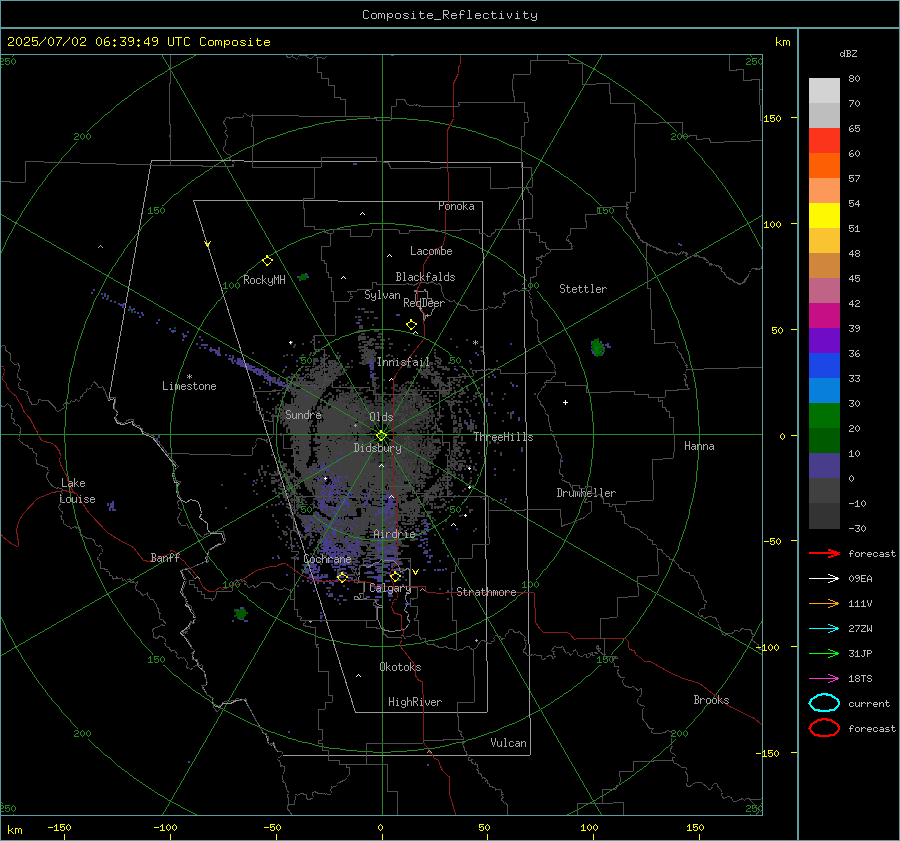Select the yellow radar-site diamond between Olds and Didsbury
The image size is (900, 841).
click(x=381, y=436)
